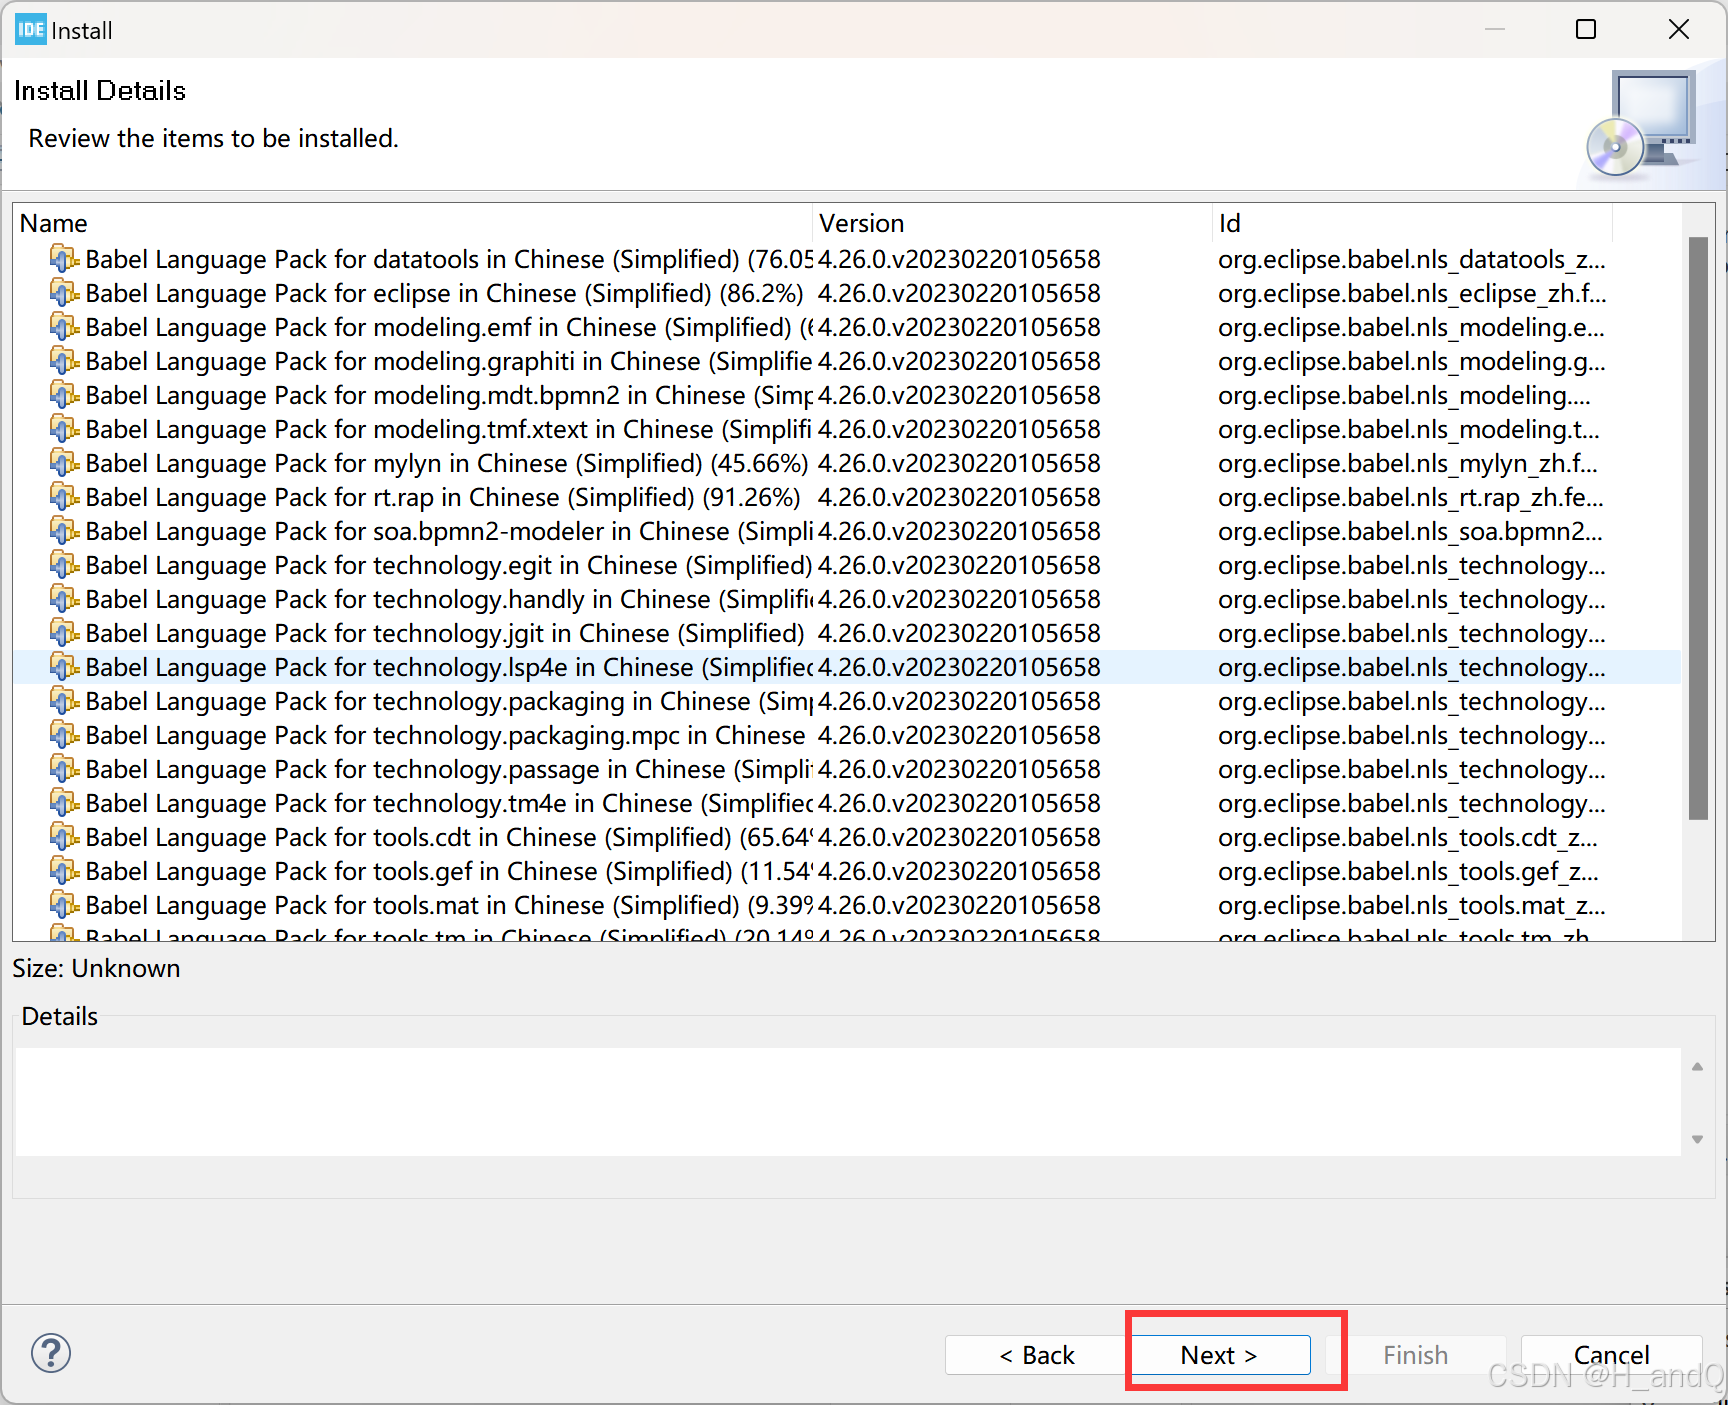Click the technology.lsp4e language pack icon
Image resolution: width=1728 pixels, height=1405 pixels.
[x=64, y=667]
